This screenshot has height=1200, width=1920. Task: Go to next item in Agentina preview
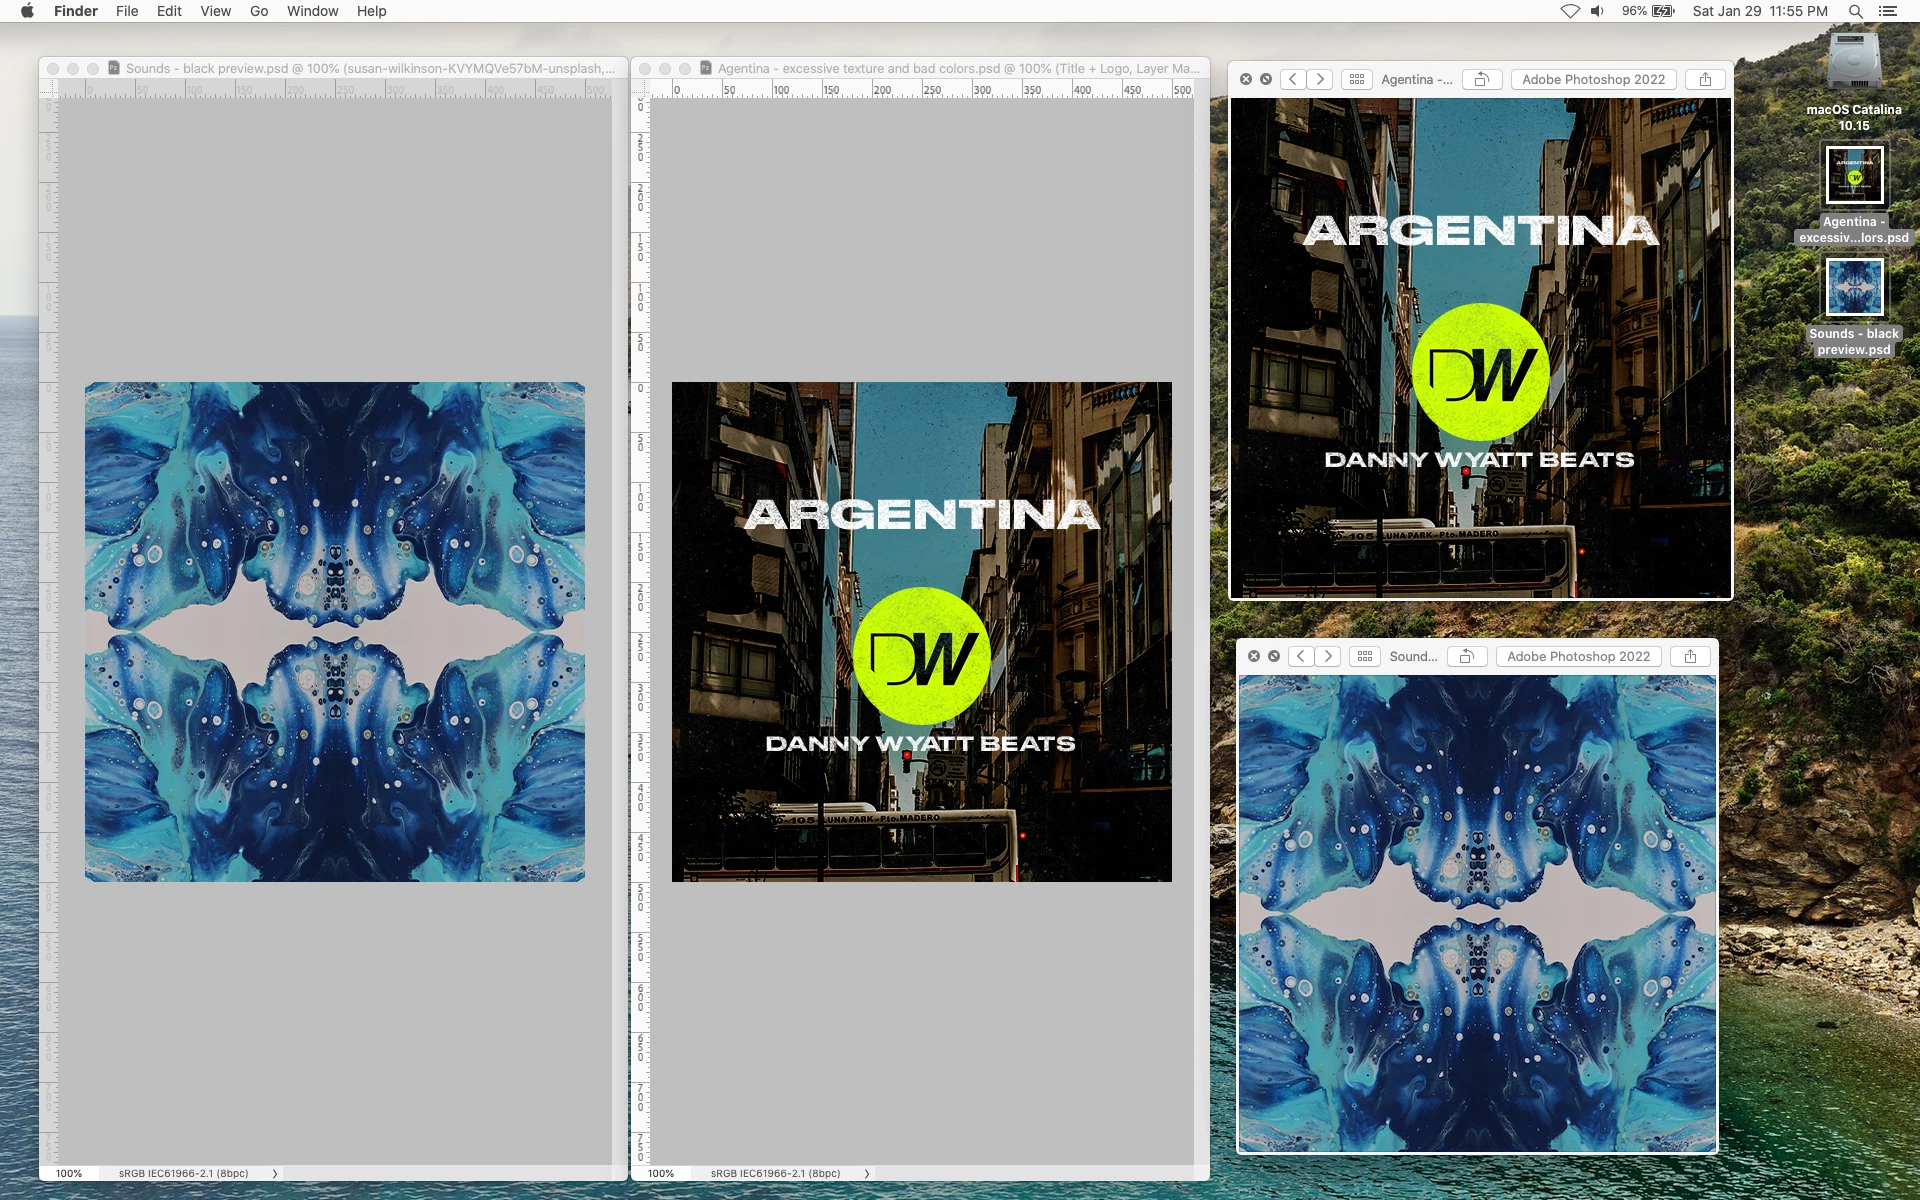click(1320, 79)
